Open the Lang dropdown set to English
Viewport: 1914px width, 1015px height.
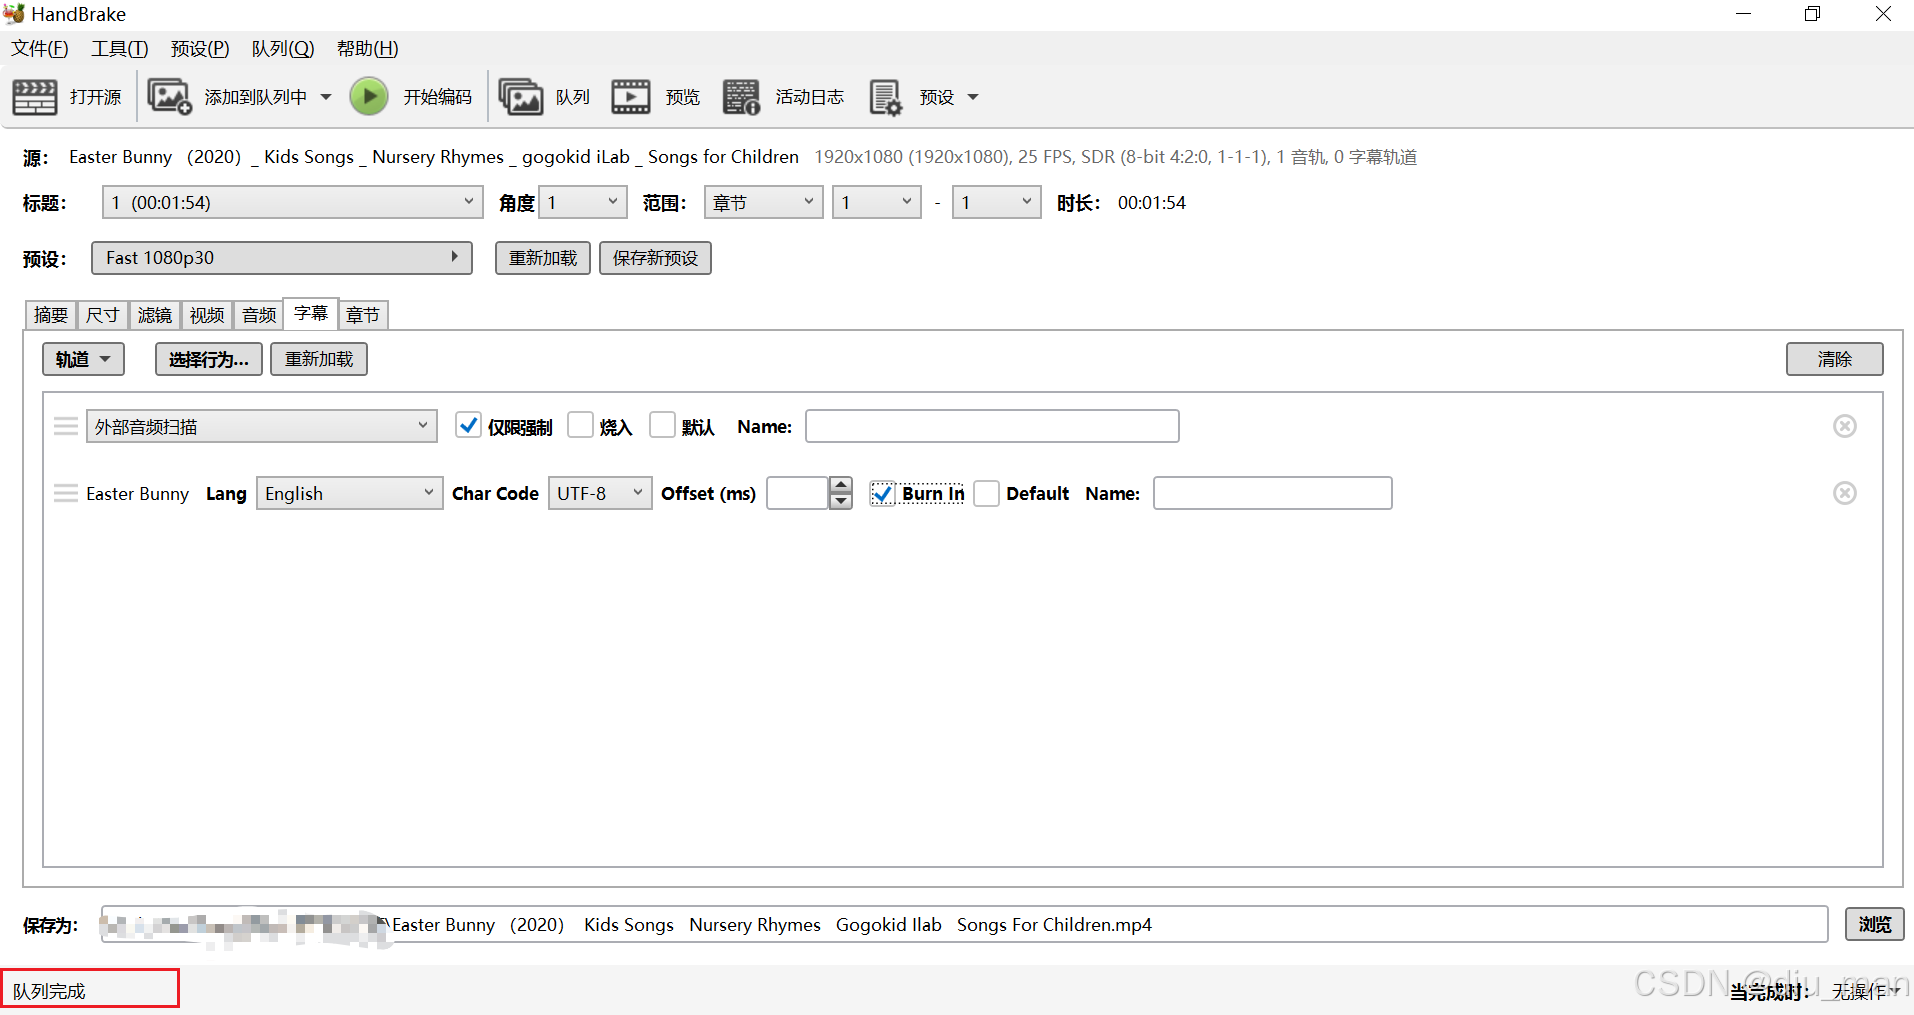pyautogui.click(x=349, y=493)
